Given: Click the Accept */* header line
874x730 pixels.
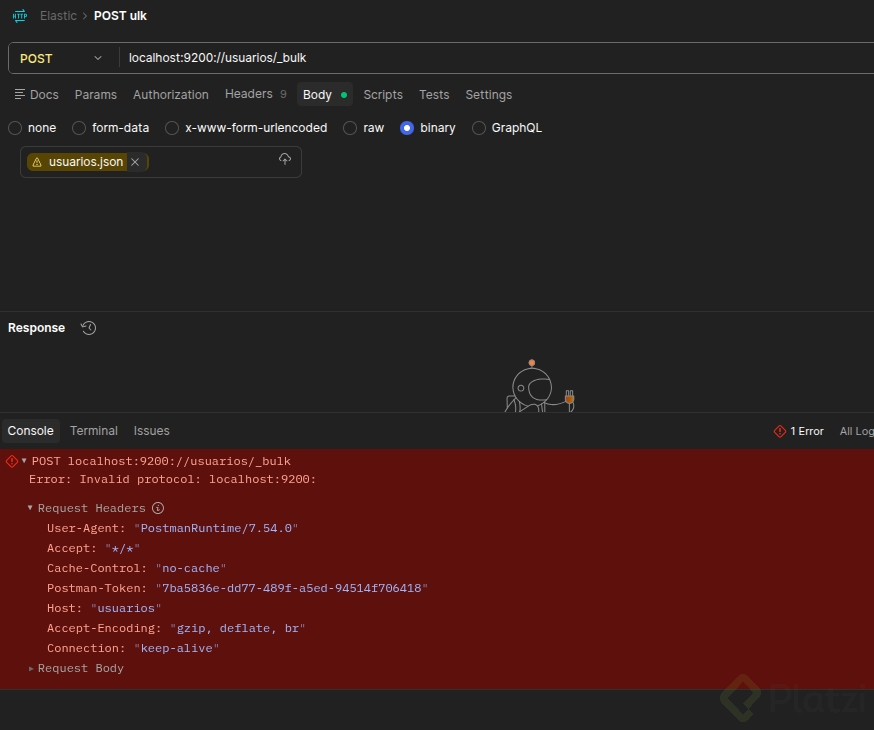Looking at the screenshot, I should pos(94,548).
